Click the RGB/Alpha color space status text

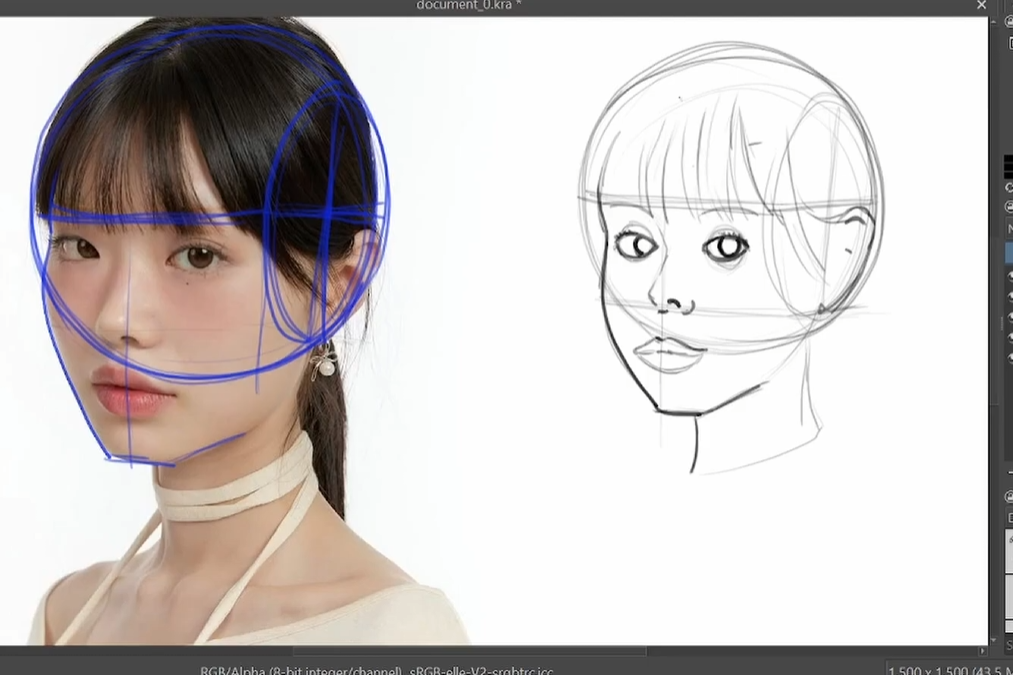(x=376, y=670)
